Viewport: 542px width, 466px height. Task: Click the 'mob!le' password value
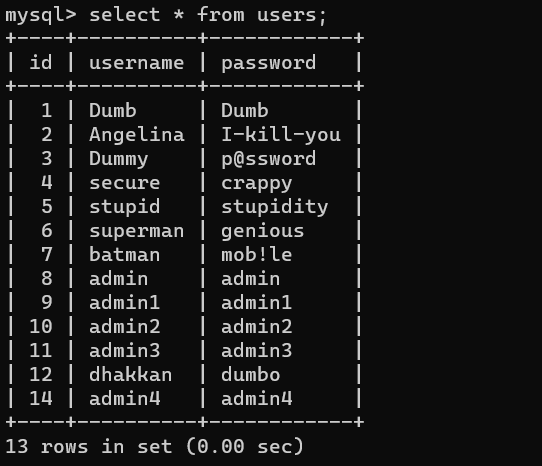(256, 255)
